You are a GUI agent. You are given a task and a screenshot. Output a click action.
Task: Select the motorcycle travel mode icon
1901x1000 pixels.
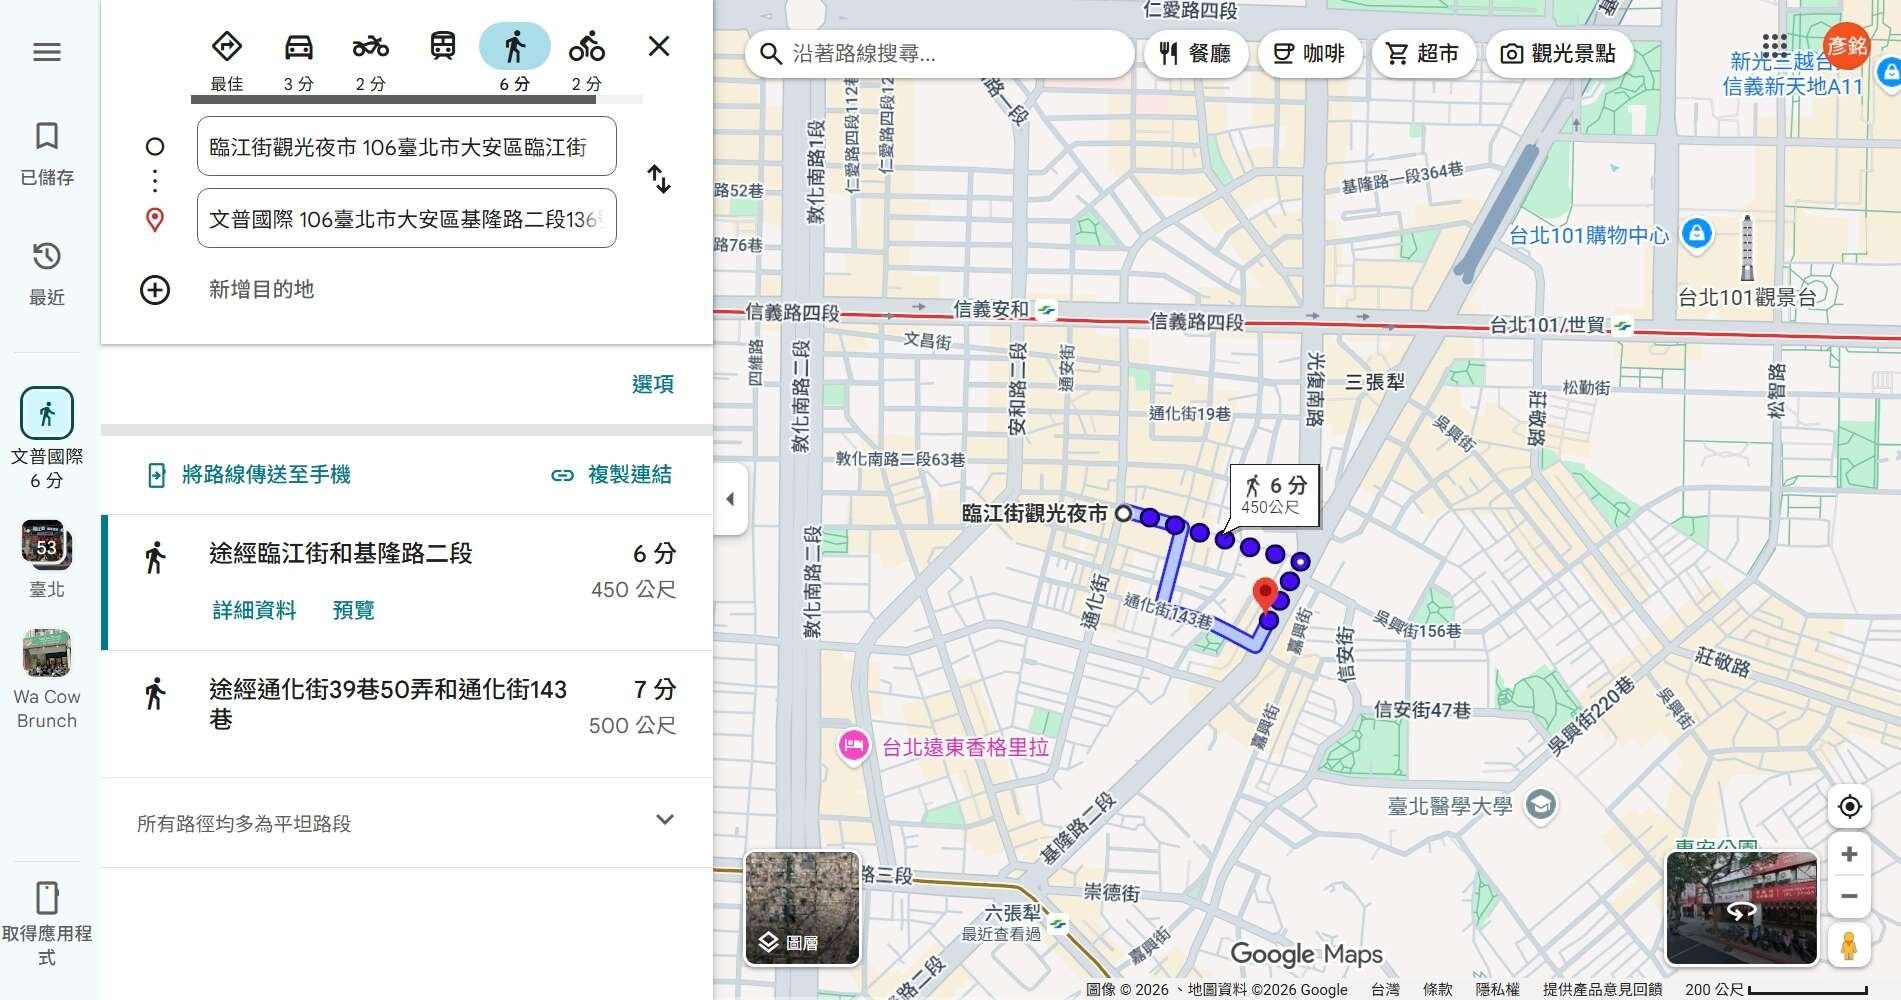[x=370, y=47]
